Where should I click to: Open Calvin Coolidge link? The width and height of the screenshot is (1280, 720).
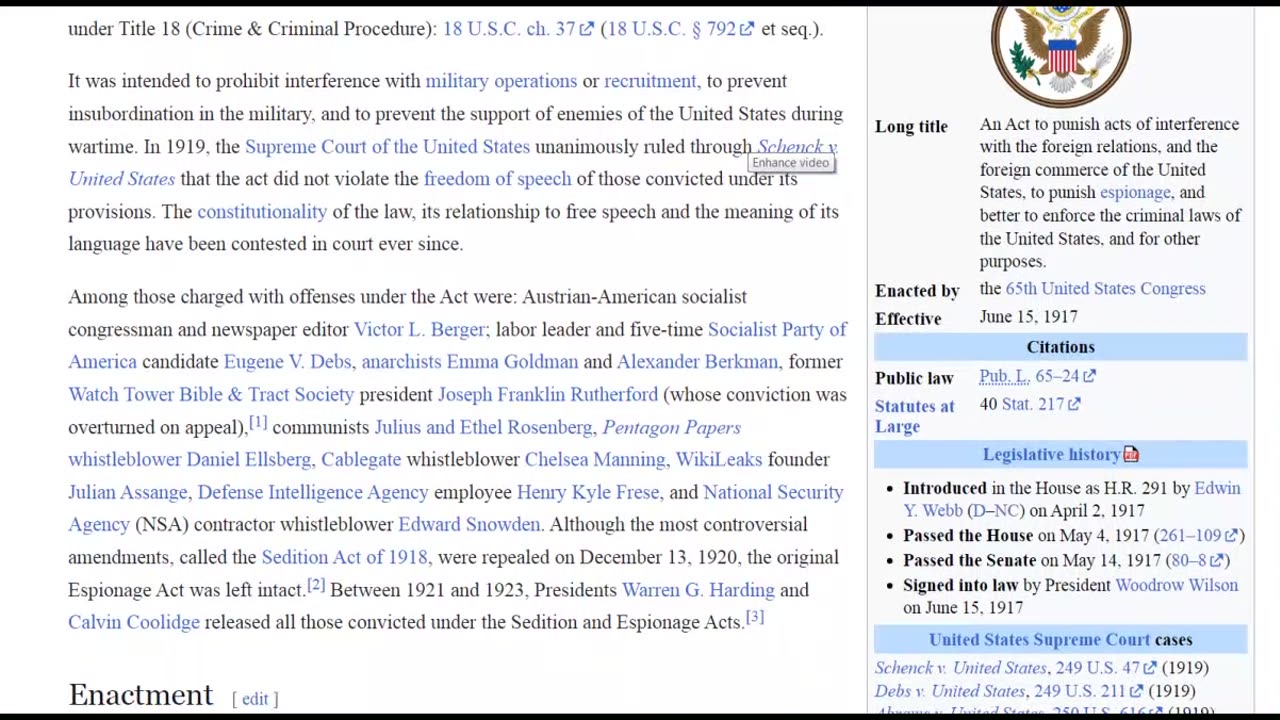coord(134,623)
